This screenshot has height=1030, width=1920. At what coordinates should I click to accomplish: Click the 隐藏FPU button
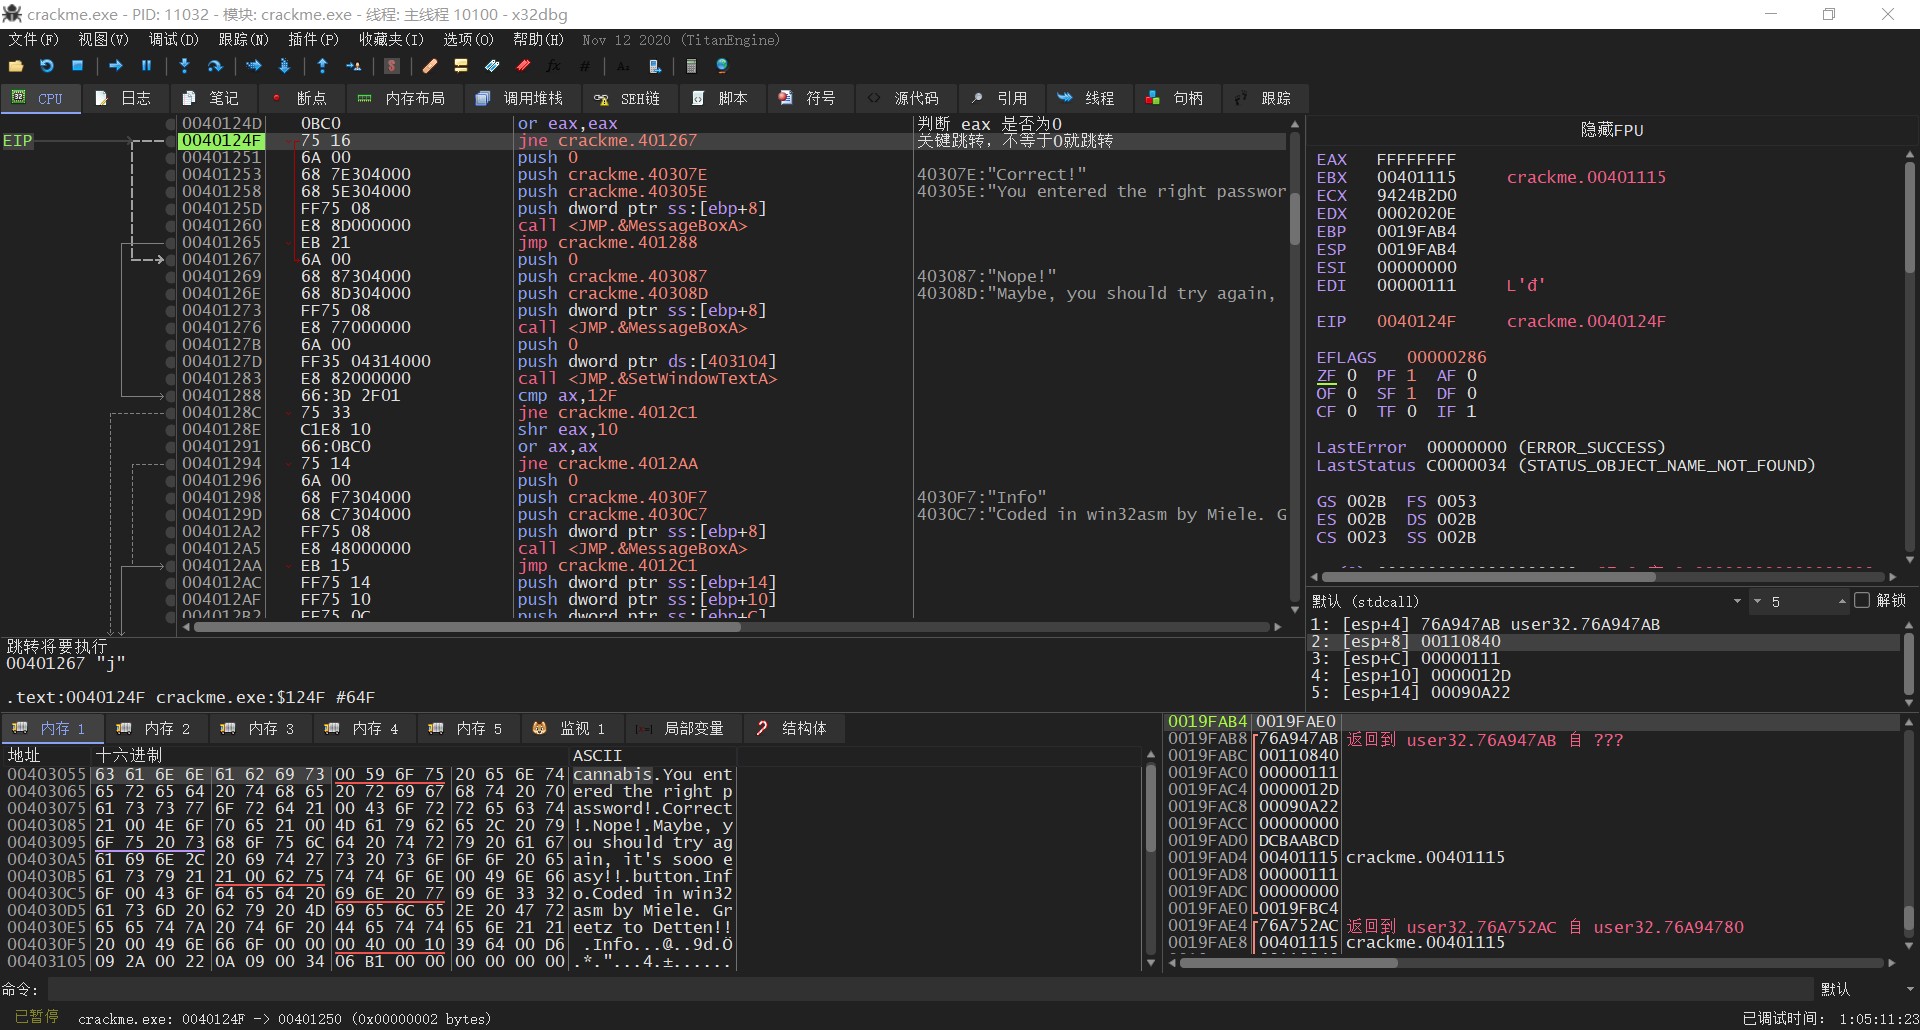click(1611, 130)
